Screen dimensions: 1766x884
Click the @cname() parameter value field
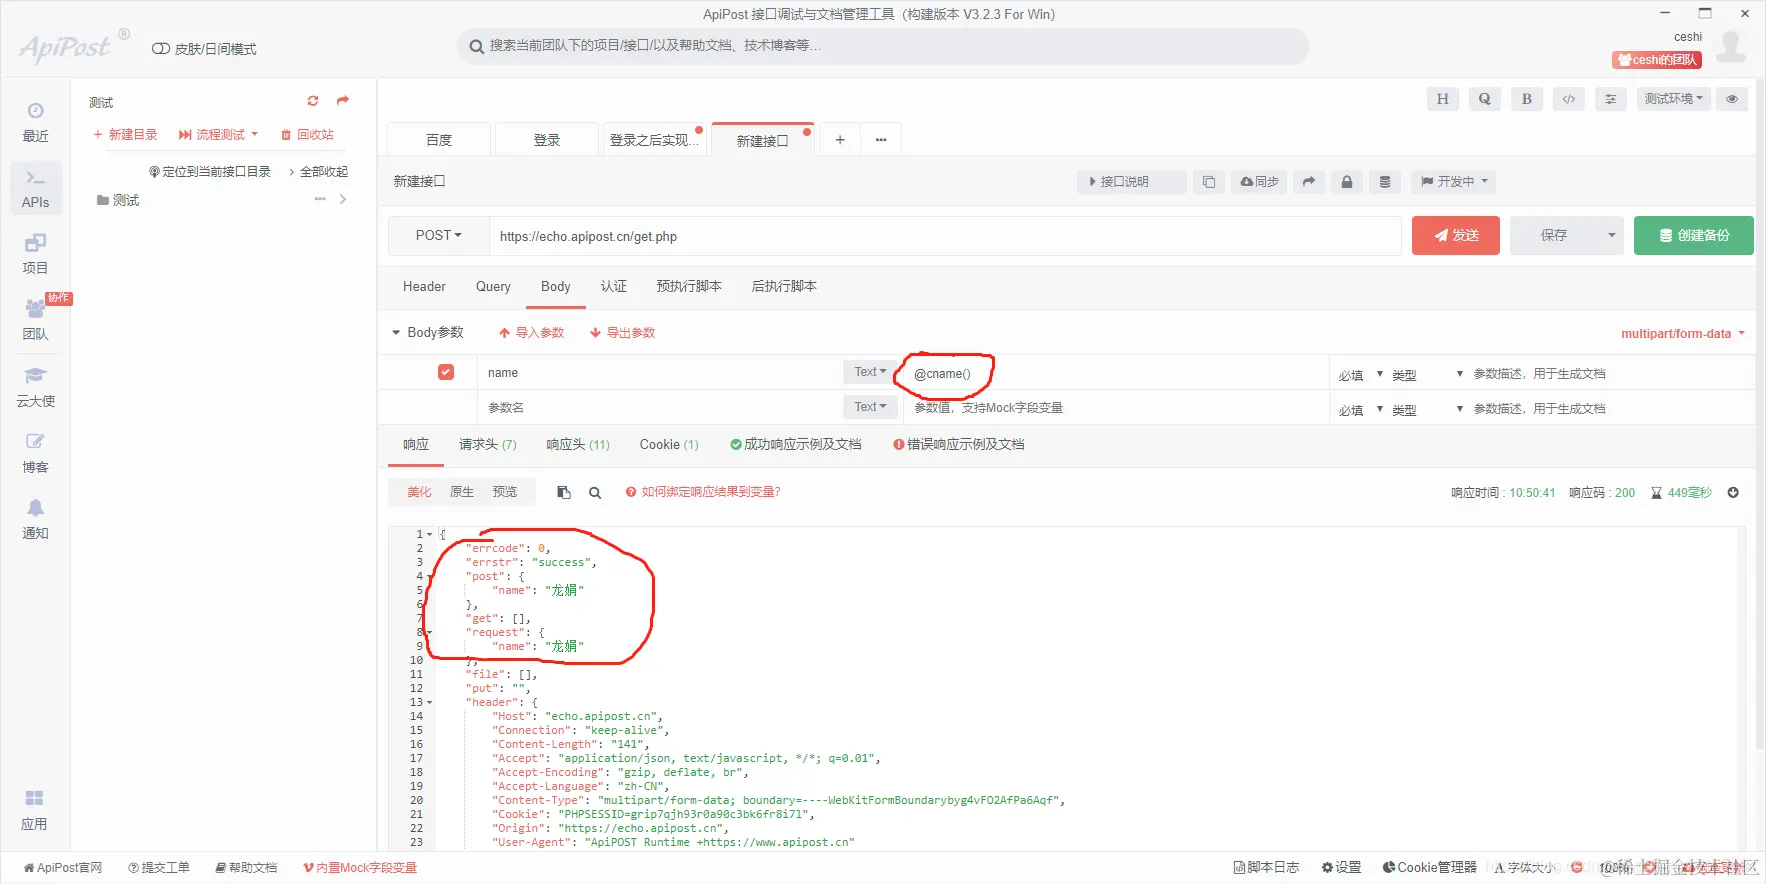point(1115,373)
